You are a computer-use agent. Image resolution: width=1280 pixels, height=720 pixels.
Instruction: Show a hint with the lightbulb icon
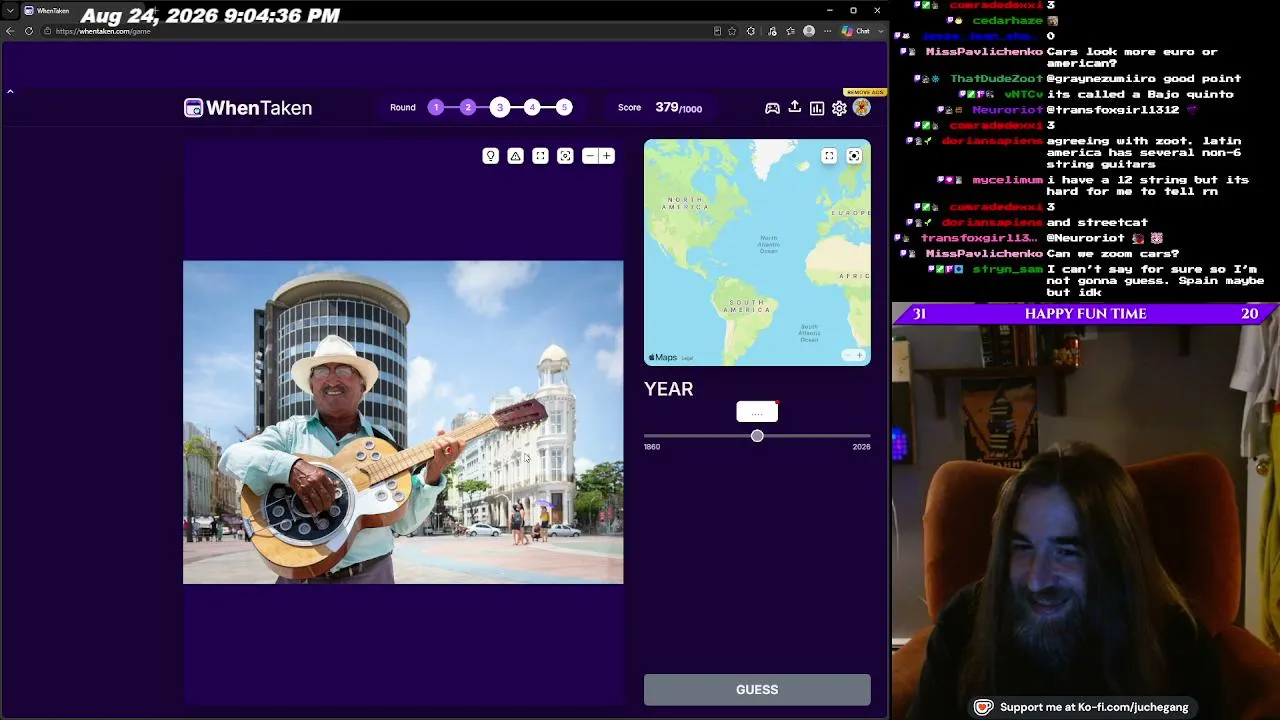coord(491,156)
